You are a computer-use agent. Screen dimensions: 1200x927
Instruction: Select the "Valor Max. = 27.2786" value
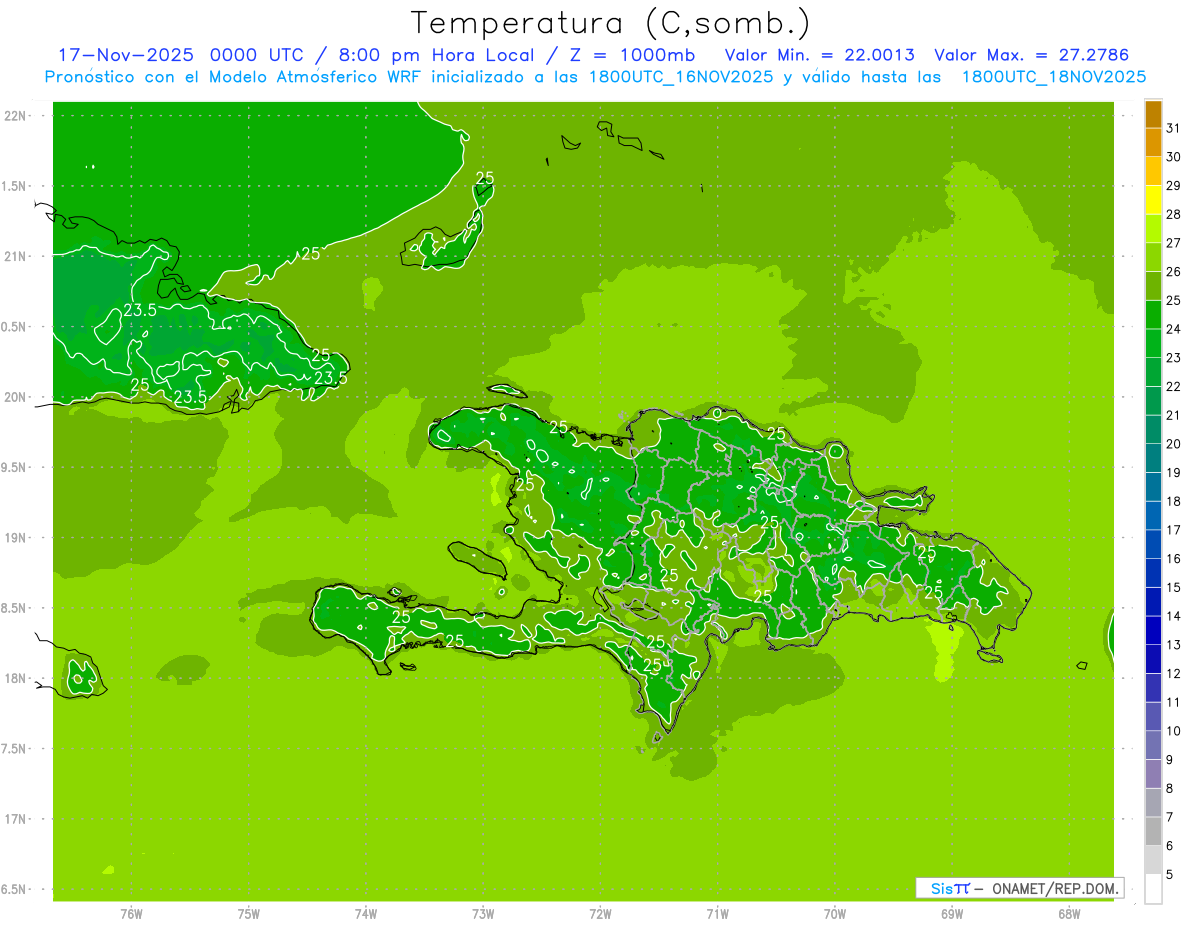click(x=1032, y=55)
